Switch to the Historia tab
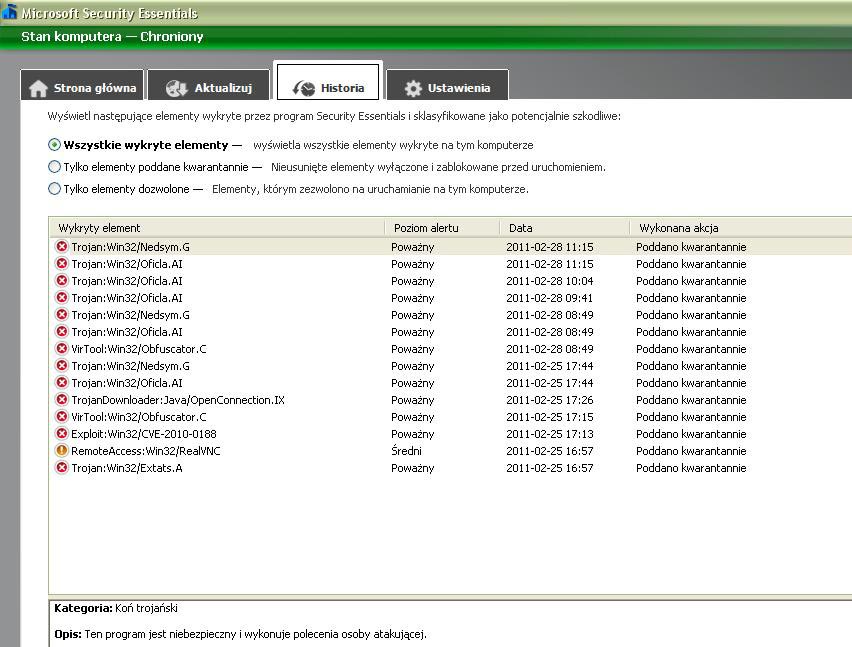Screen dimensions: 852x647 coord(328,83)
